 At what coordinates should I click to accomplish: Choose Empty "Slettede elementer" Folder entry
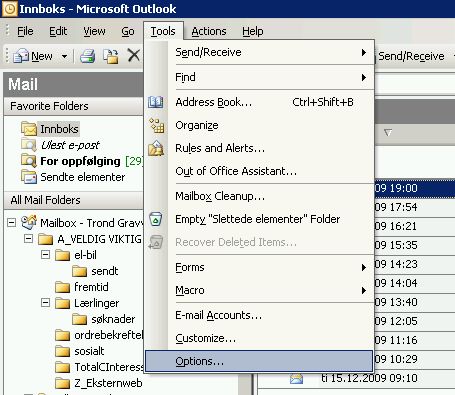click(259, 219)
